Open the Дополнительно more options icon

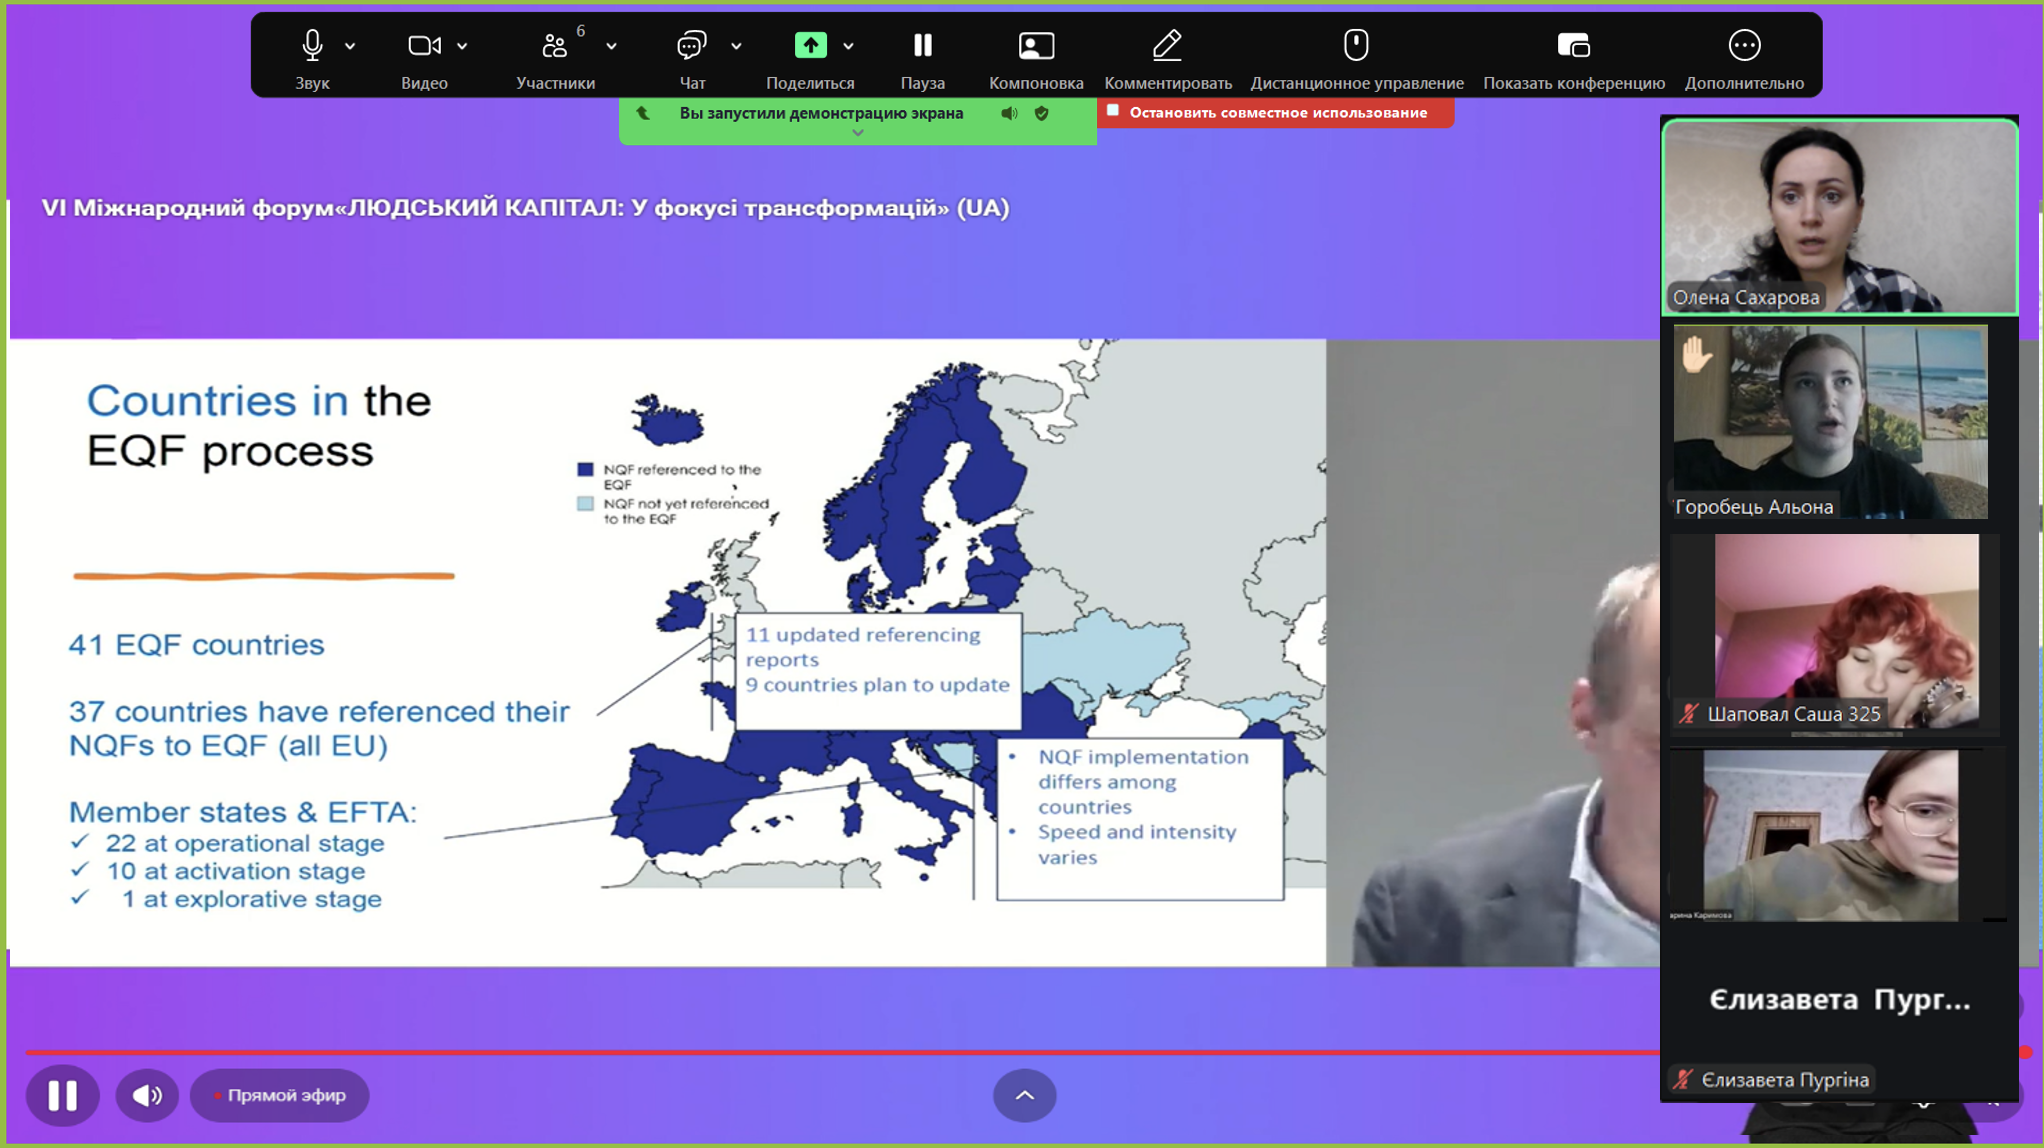point(1744,46)
